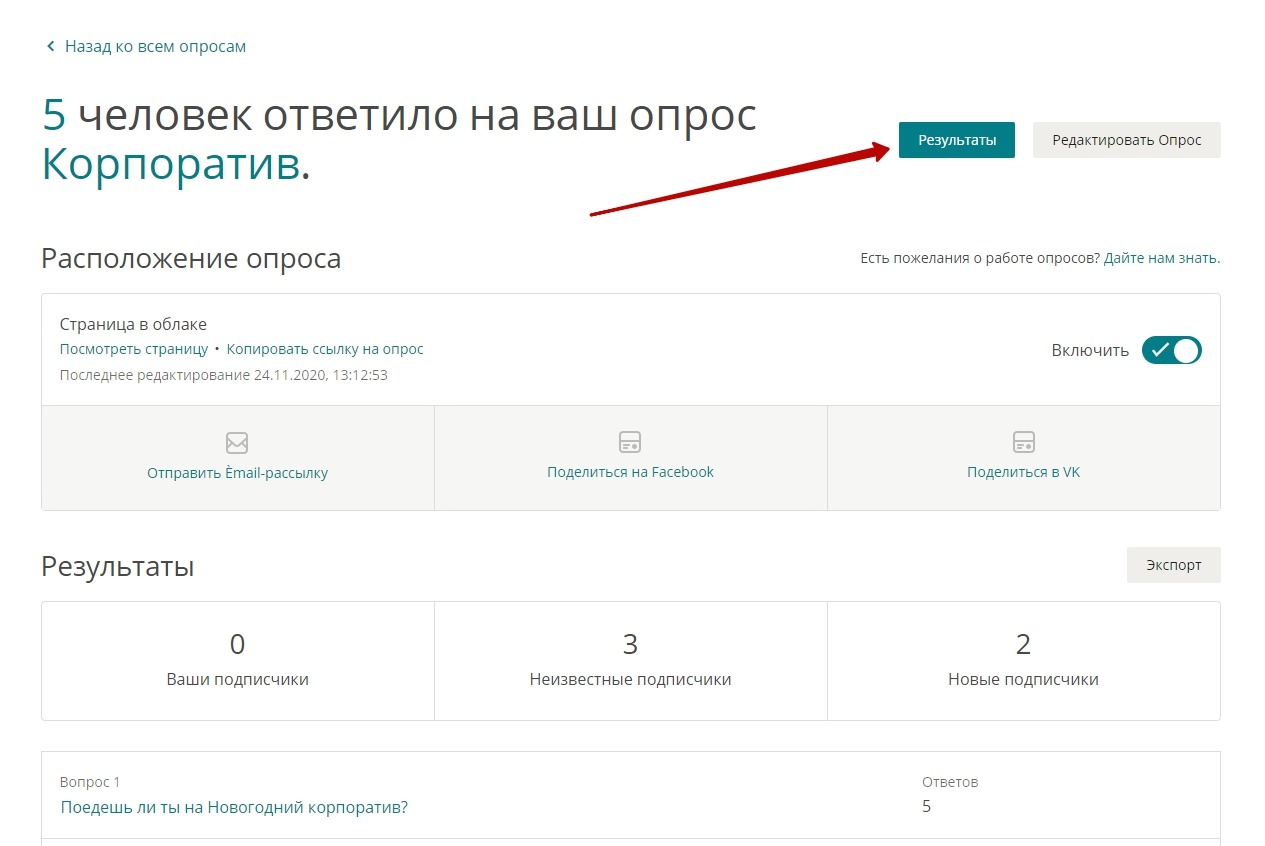The height and width of the screenshot is (846, 1265).
Task: Share survey via 'Поделиться на Facebook' text
Action: click(x=630, y=472)
